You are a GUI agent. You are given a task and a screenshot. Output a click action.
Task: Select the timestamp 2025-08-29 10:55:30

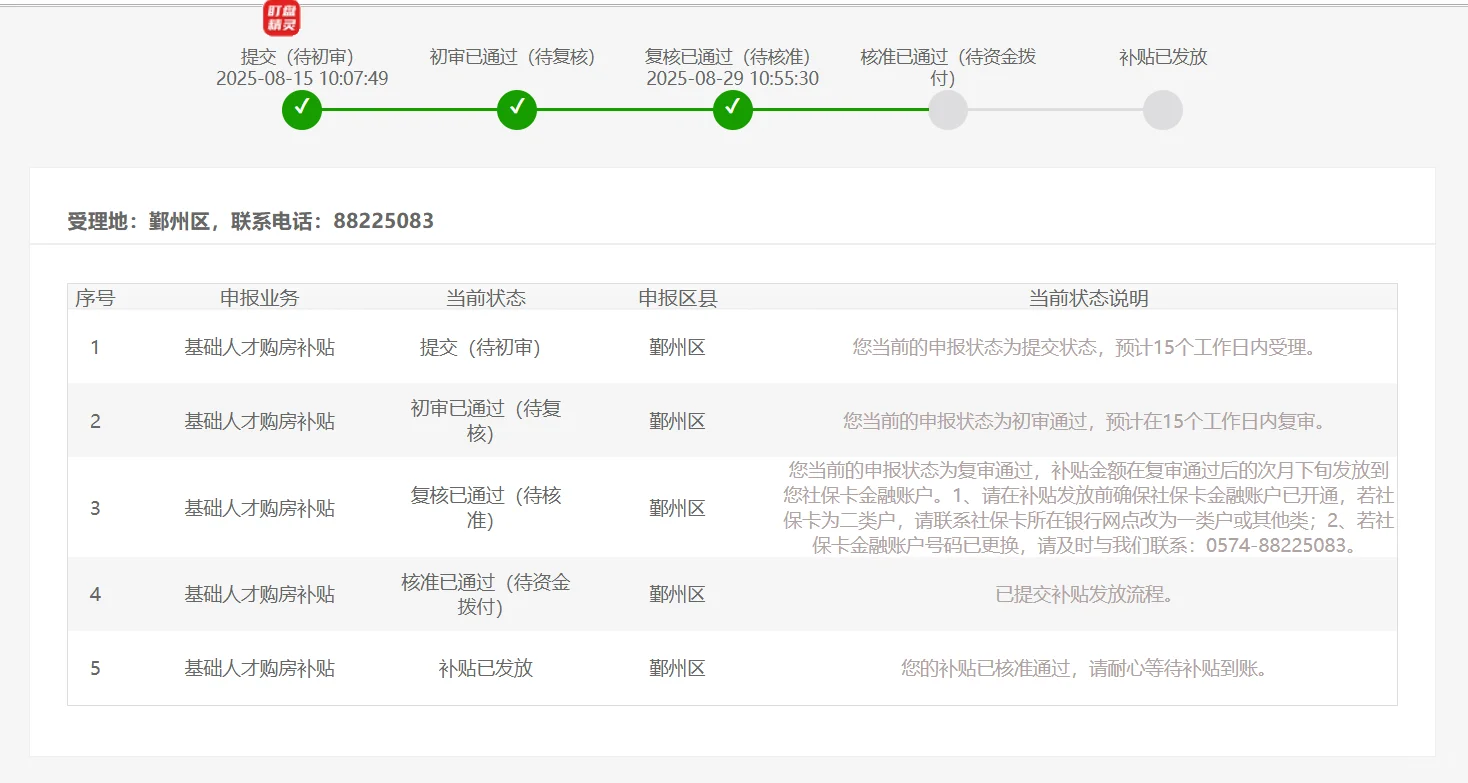[x=733, y=78]
